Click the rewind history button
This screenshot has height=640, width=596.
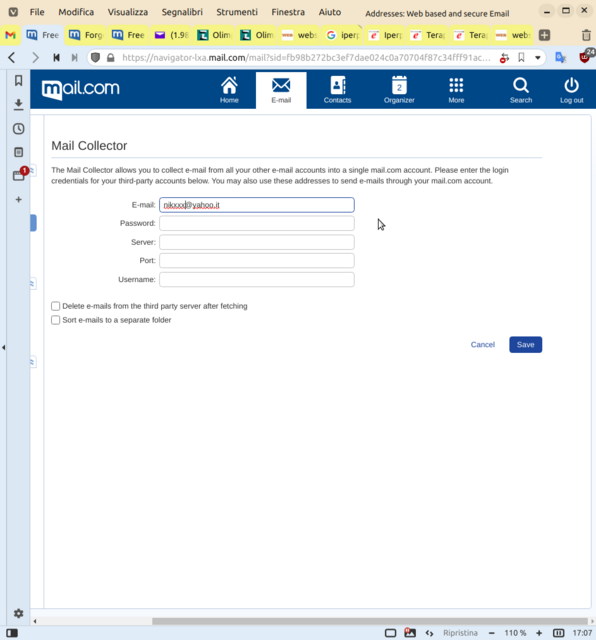coord(56,58)
